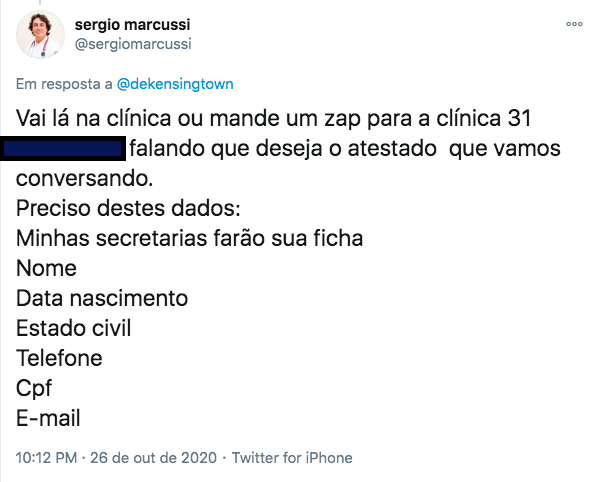Click the 'Telefone' line in the tweet
This screenshot has width=599, height=482.
coord(59,358)
